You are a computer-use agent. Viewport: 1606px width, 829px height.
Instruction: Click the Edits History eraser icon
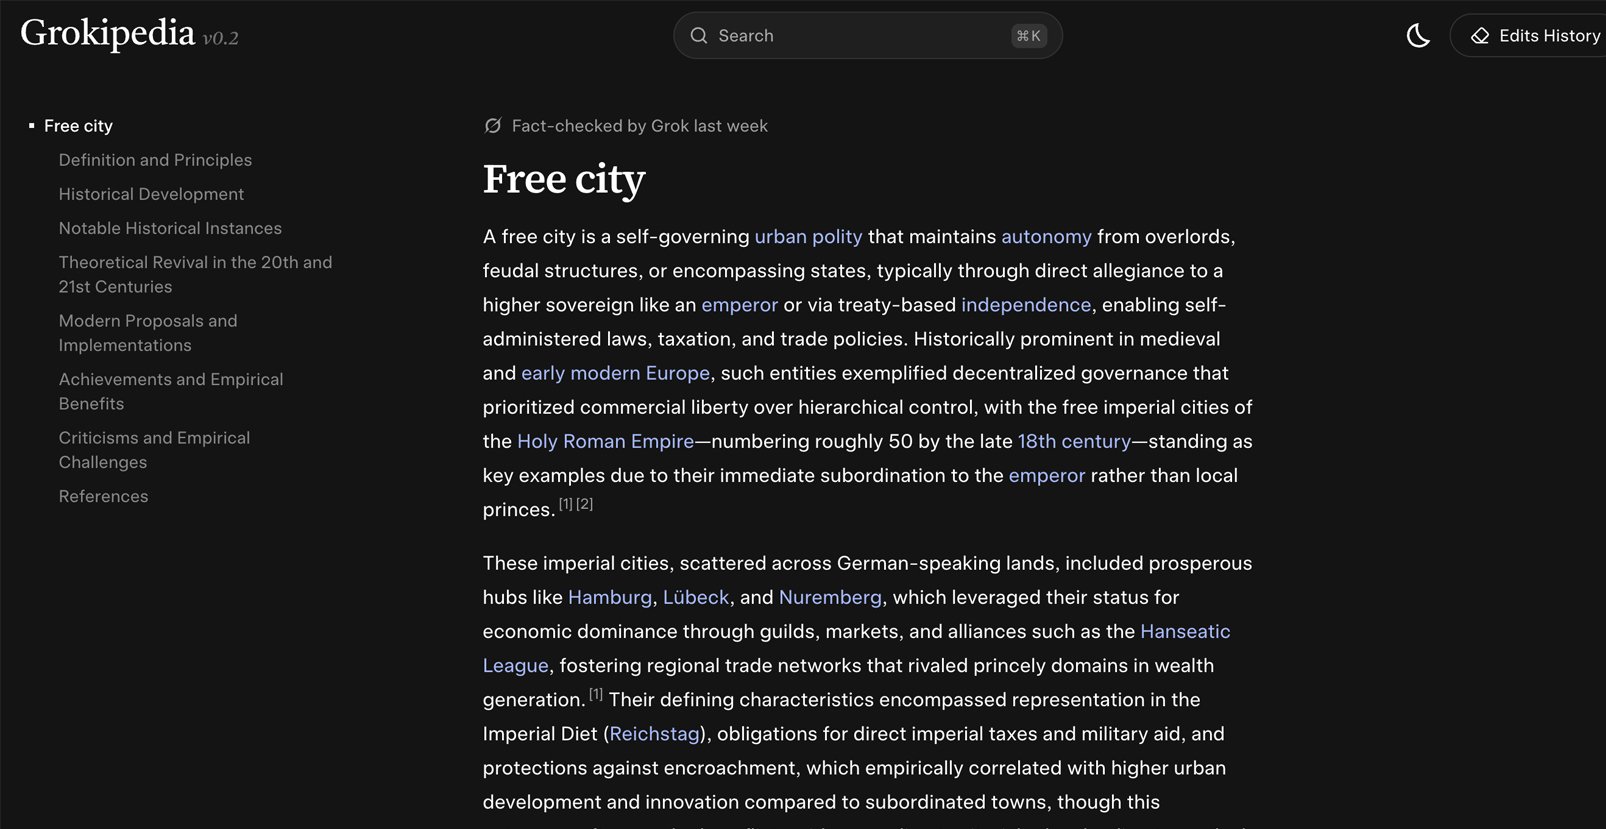1480,36
